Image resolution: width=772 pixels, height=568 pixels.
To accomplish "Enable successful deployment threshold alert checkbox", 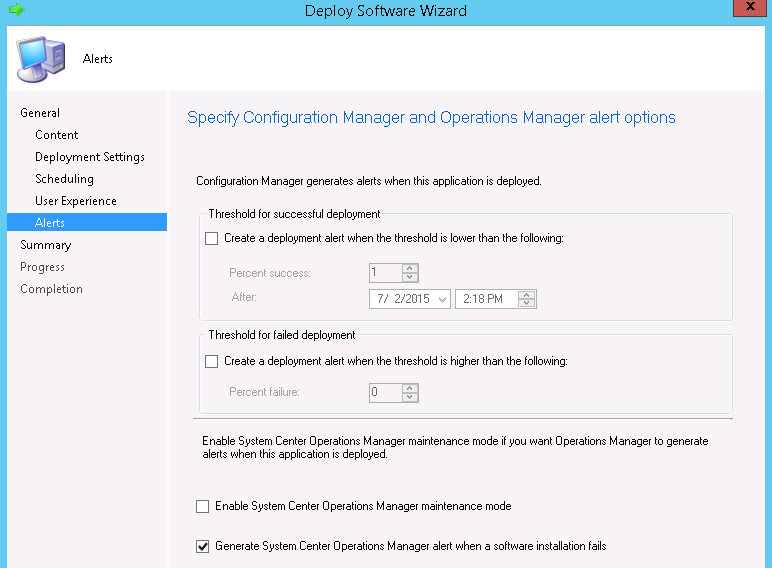I will [211, 238].
